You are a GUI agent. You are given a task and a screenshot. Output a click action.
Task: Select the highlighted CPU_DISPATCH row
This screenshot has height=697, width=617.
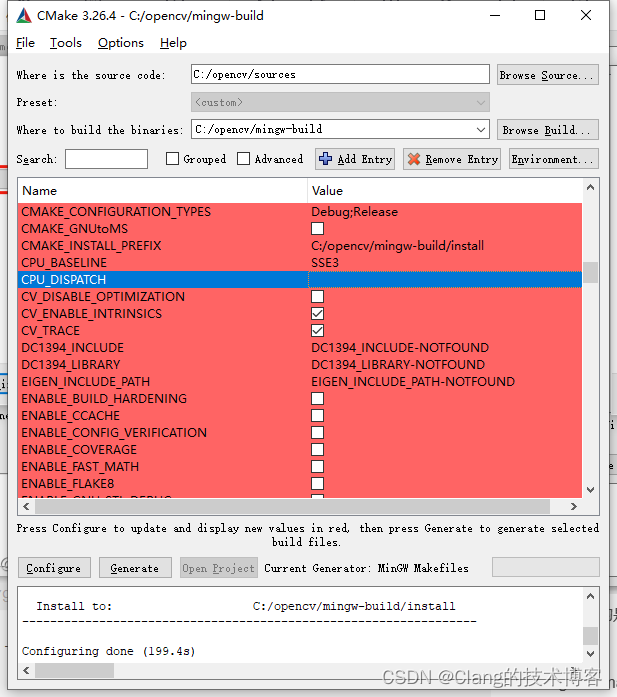tap(300, 280)
